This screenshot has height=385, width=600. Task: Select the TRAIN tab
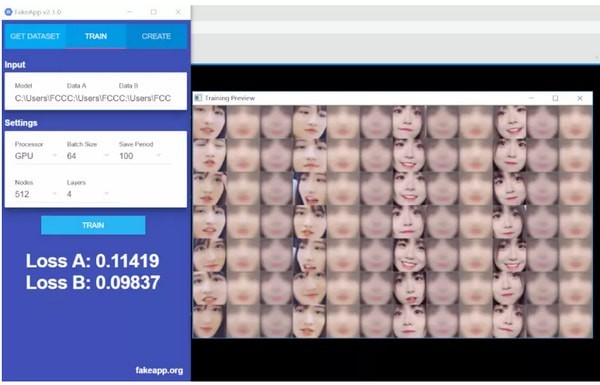click(96, 36)
